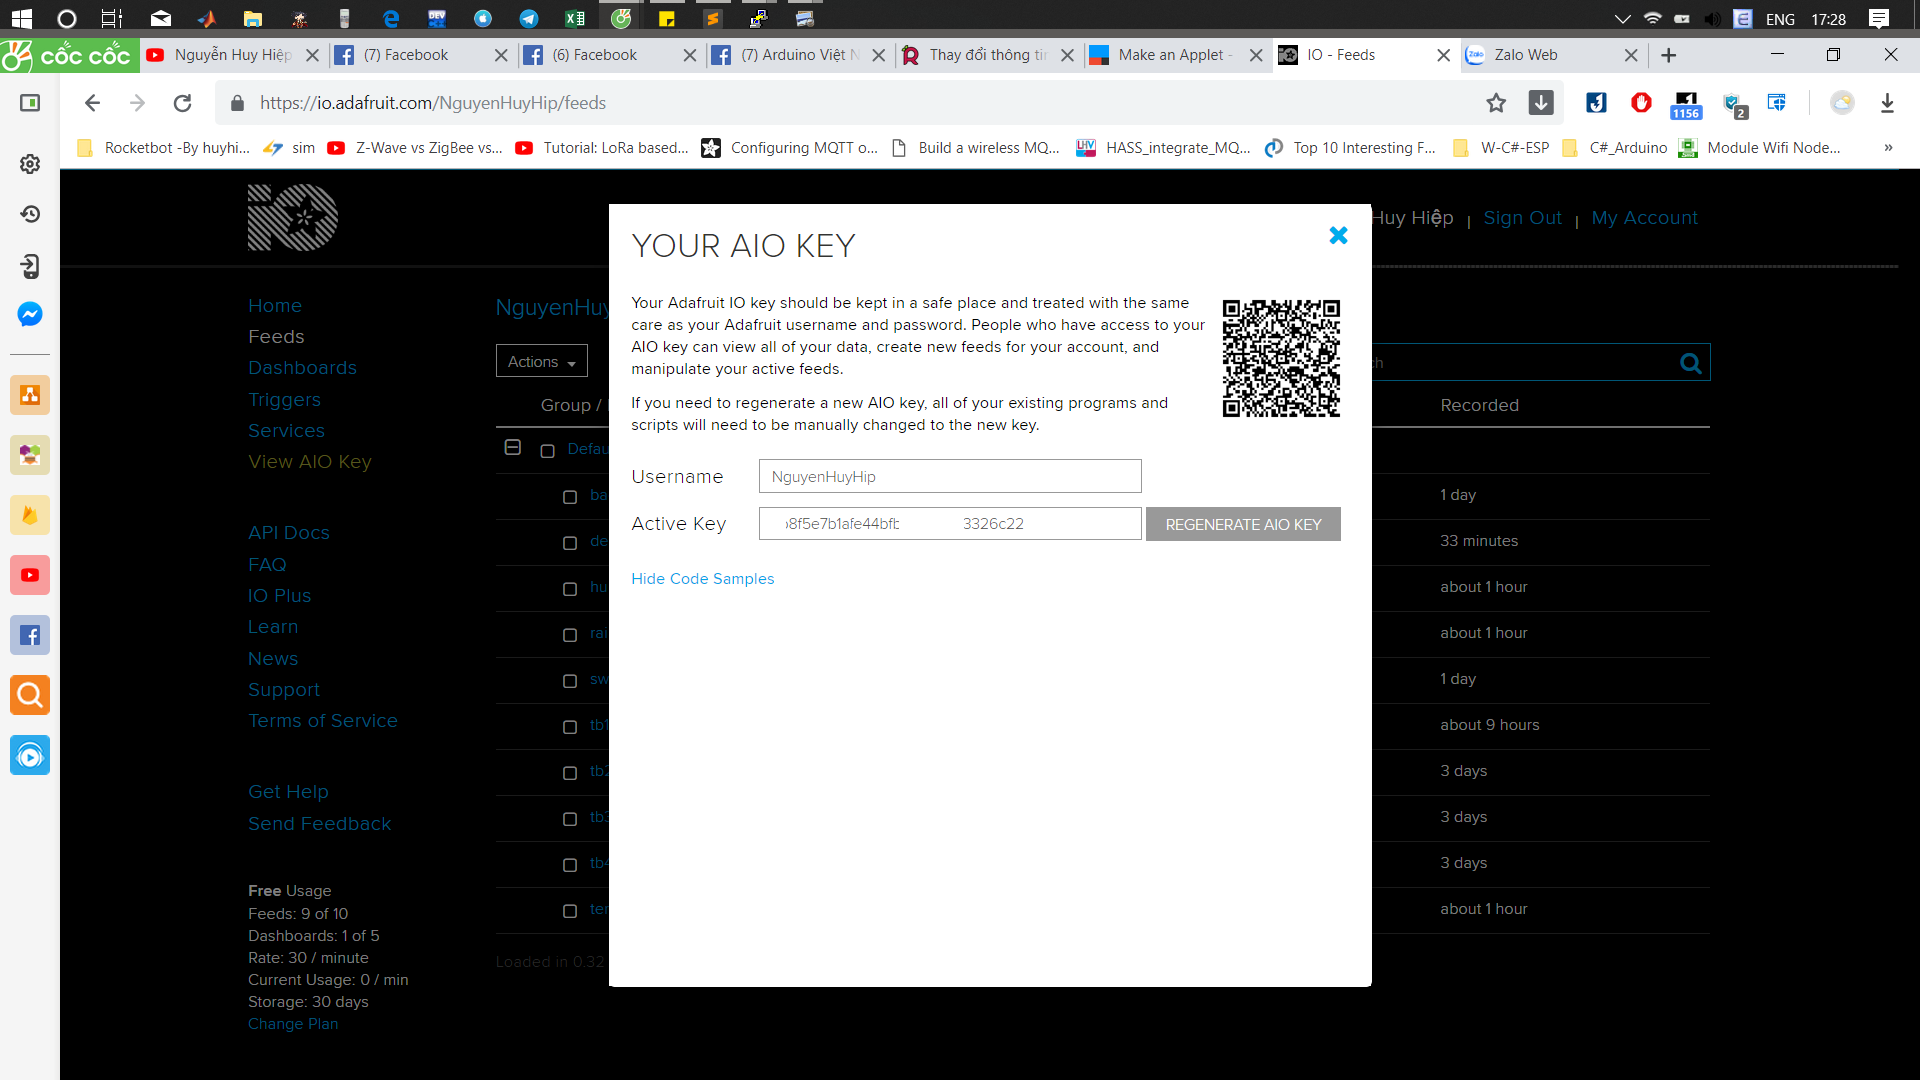
Task: Open the Windows Start menu
Action: pyautogui.click(x=21, y=18)
